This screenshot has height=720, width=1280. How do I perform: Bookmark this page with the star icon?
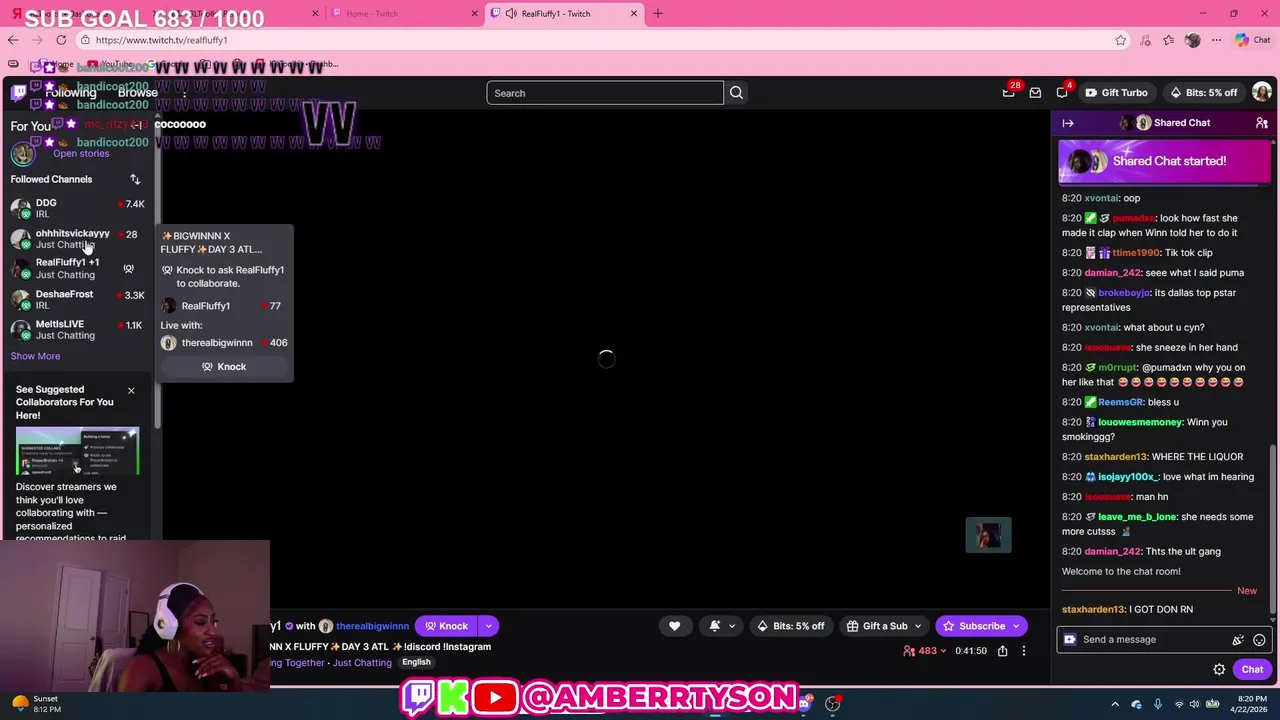tap(1121, 40)
